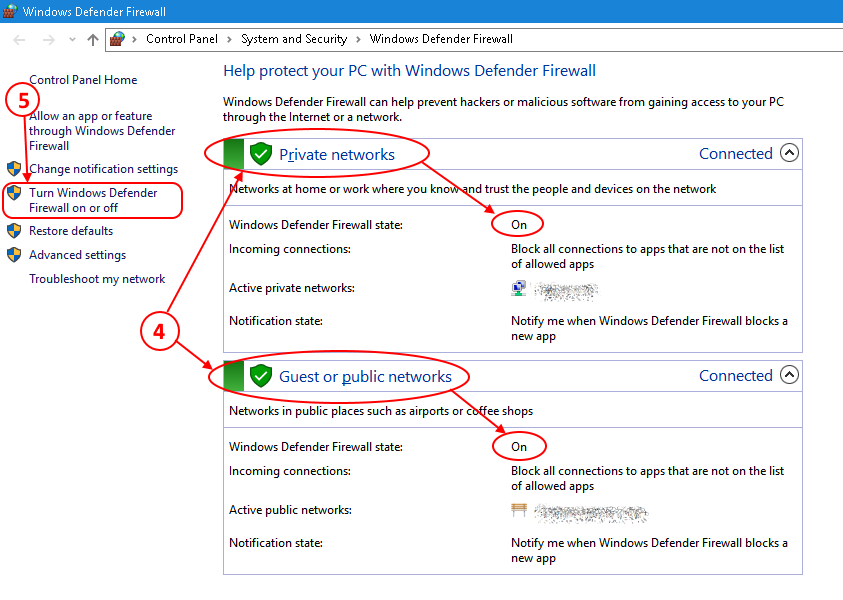Go up one level with Up arrow

coord(92,39)
